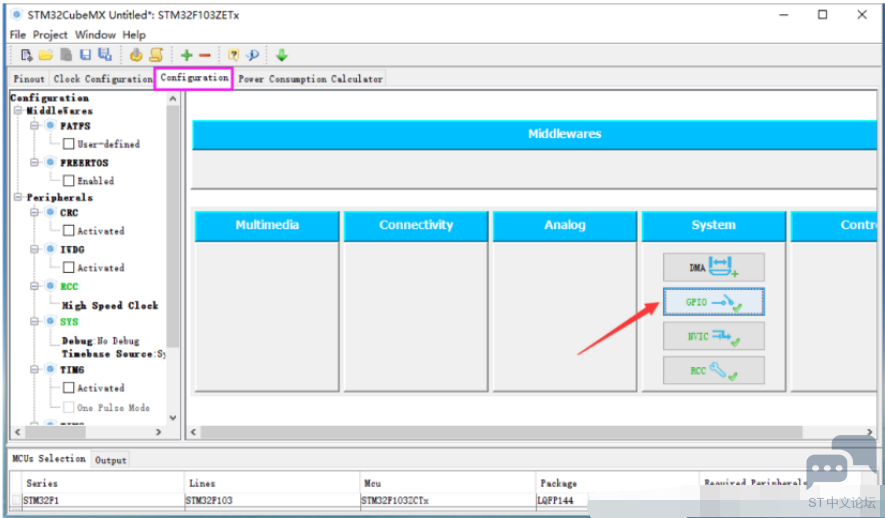Viewport: 885px width, 518px height.
Task: Open the GPIO configuration button
Action: pyautogui.click(x=713, y=302)
